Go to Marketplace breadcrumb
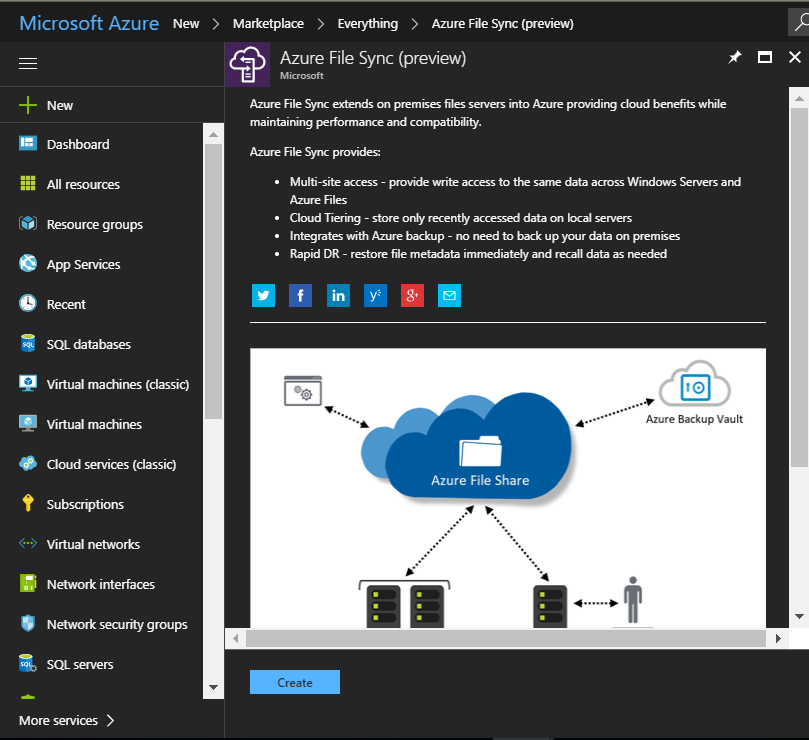The width and height of the screenshot is (809, 740). coord(268,24)
